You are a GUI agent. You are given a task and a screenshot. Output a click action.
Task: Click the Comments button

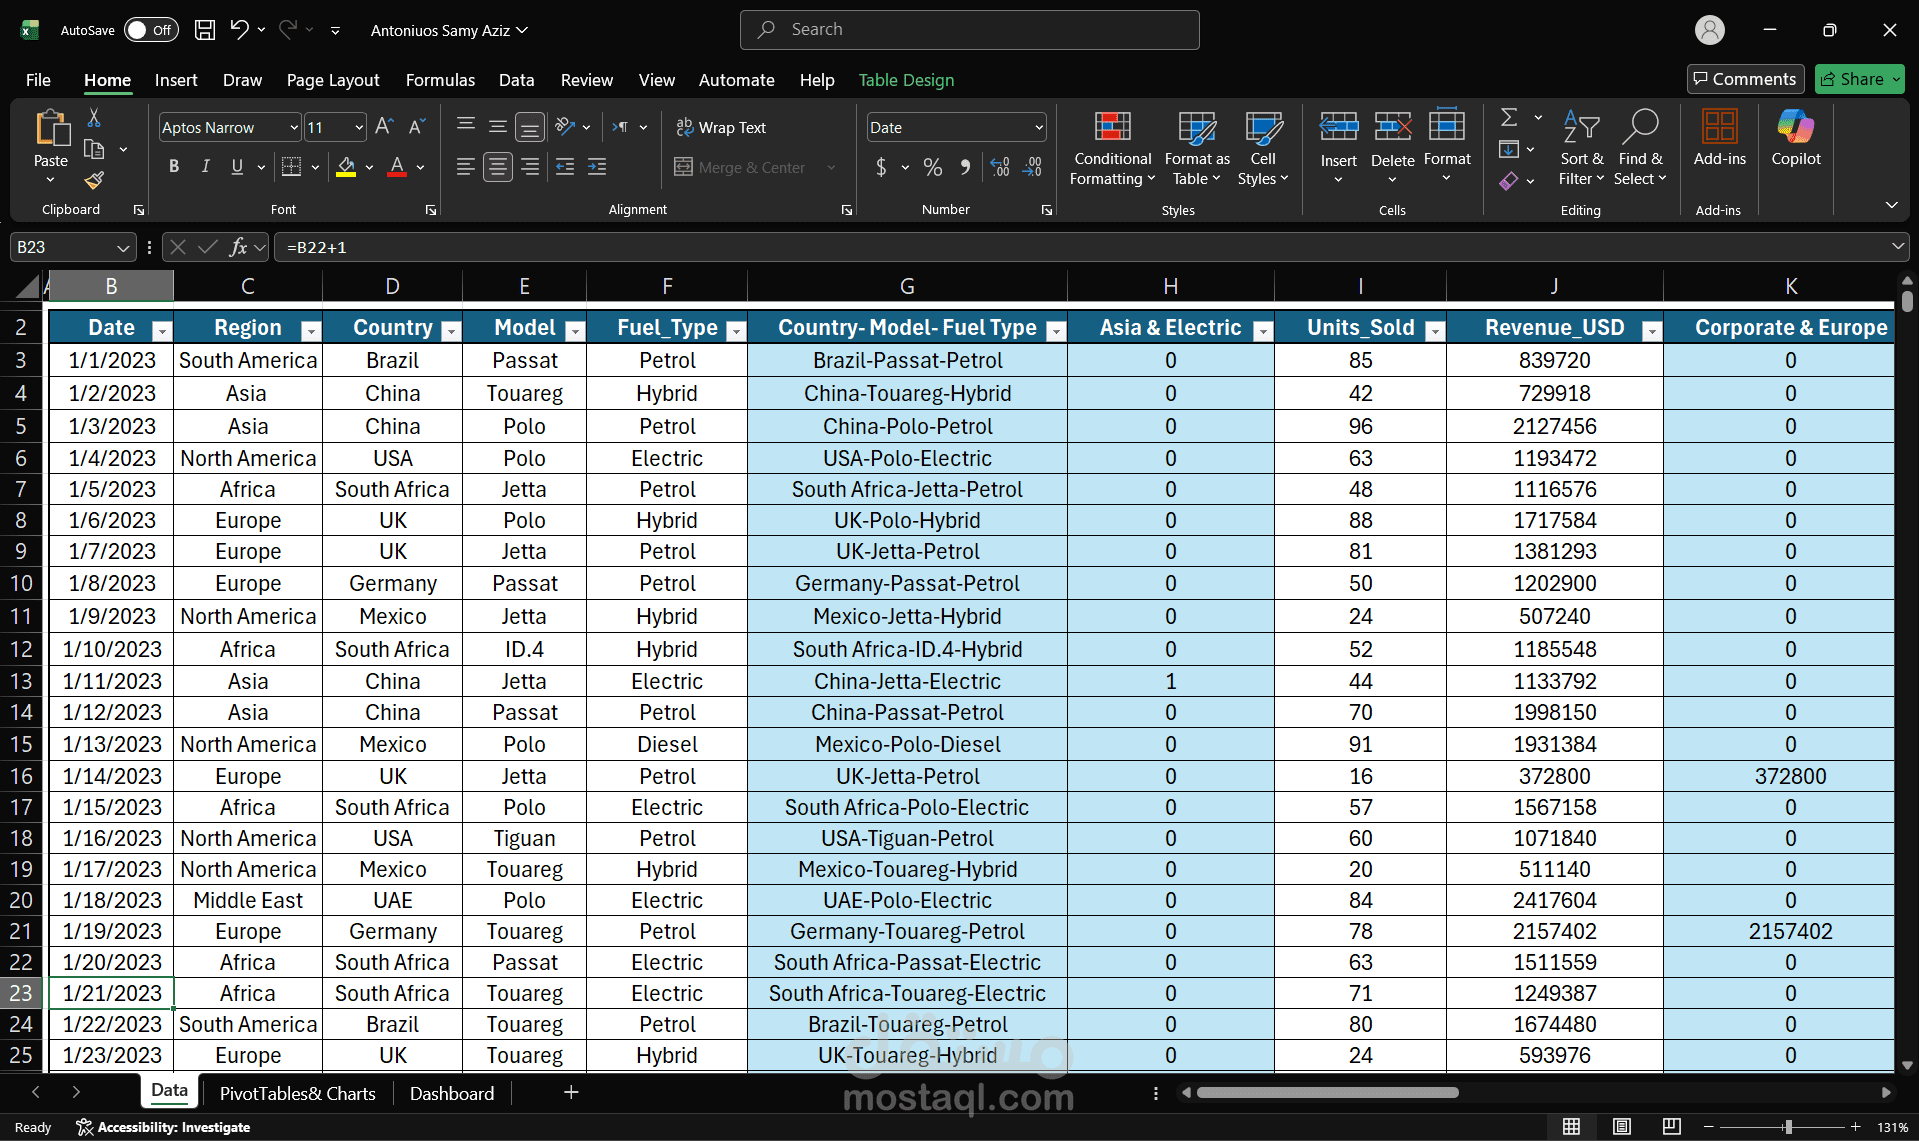pos(1744,79)
